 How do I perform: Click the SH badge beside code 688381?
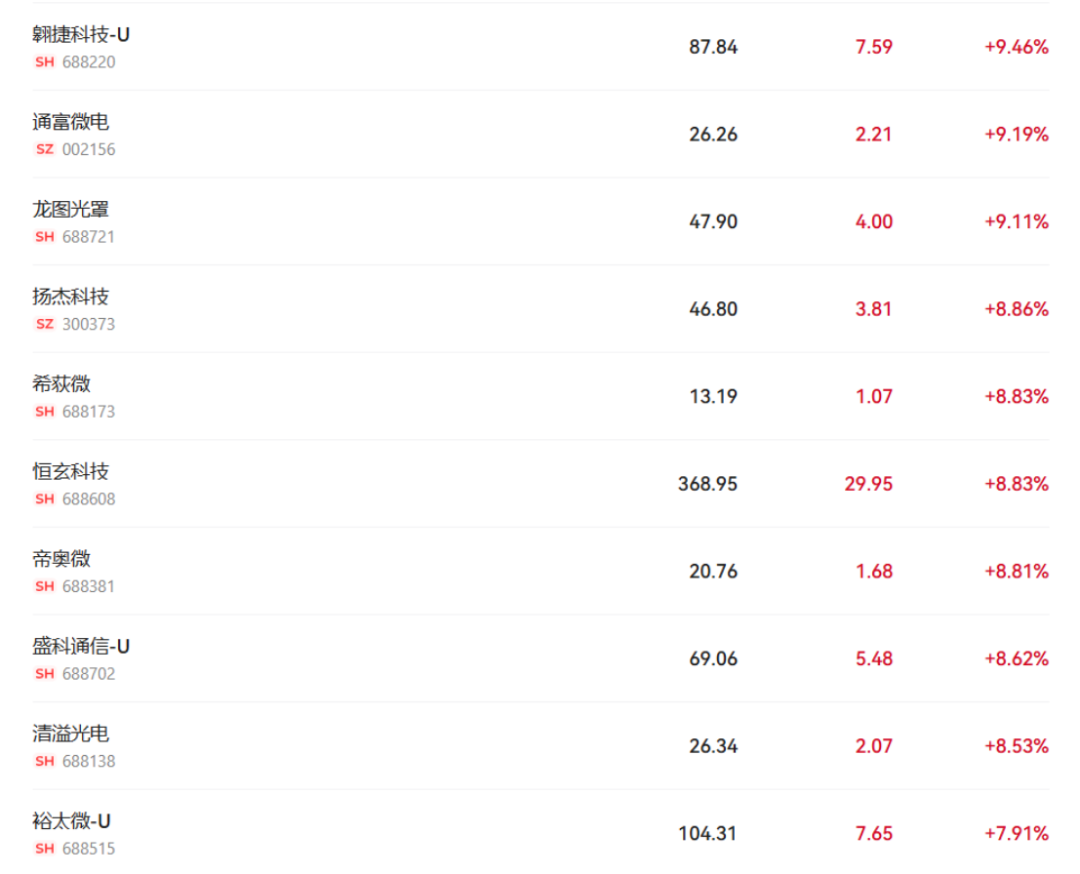44,586
